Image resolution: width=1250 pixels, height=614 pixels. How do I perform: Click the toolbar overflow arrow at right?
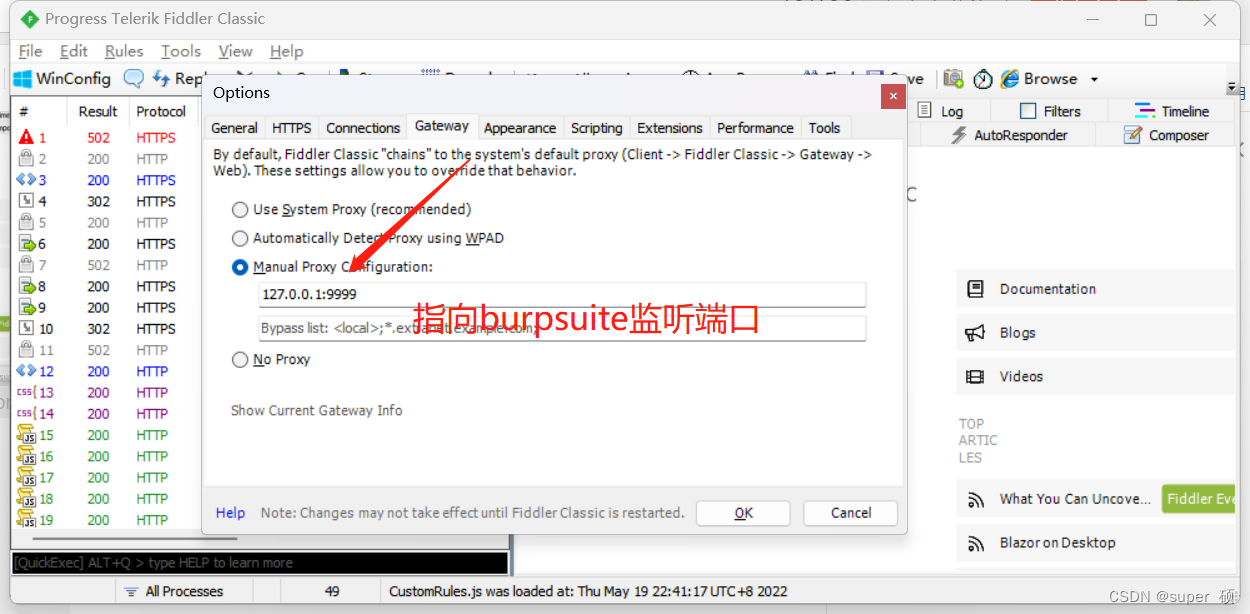[x=1232, y=88]
